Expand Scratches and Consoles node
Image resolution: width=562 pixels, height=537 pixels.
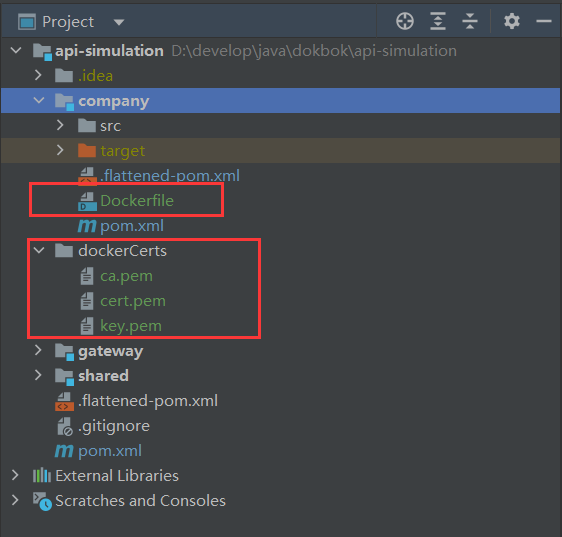click(15, 500)
